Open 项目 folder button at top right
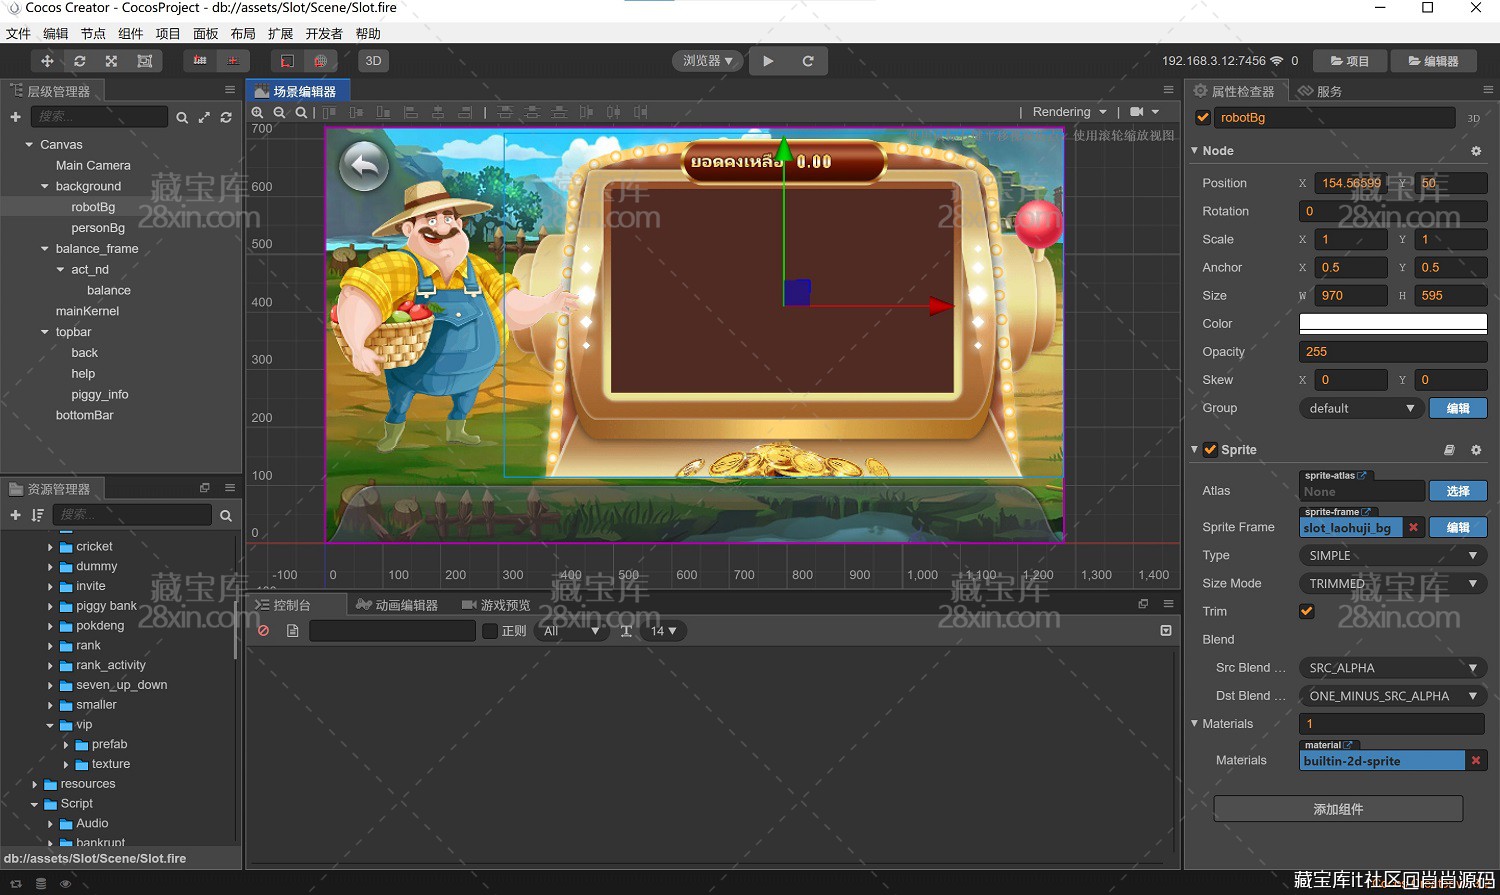 point(1349,61)
